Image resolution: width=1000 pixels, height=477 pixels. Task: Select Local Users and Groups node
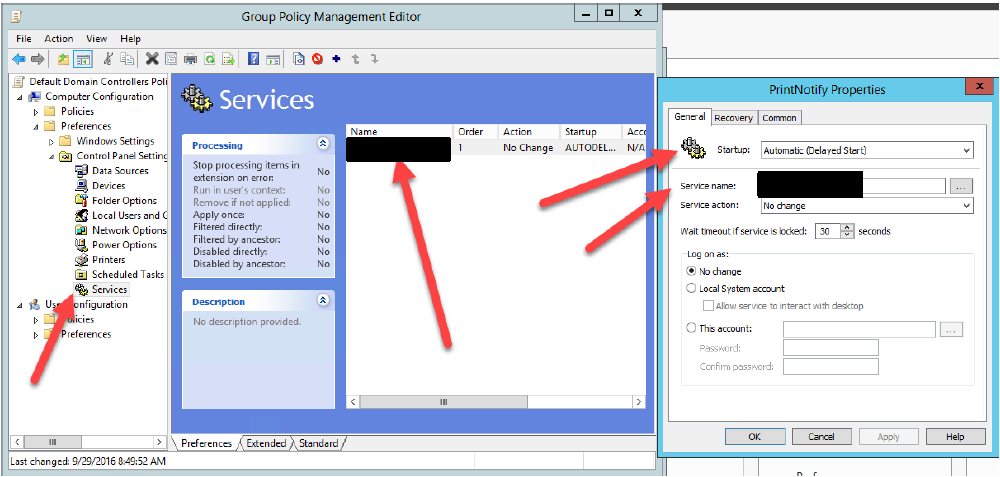click(129, 216)
